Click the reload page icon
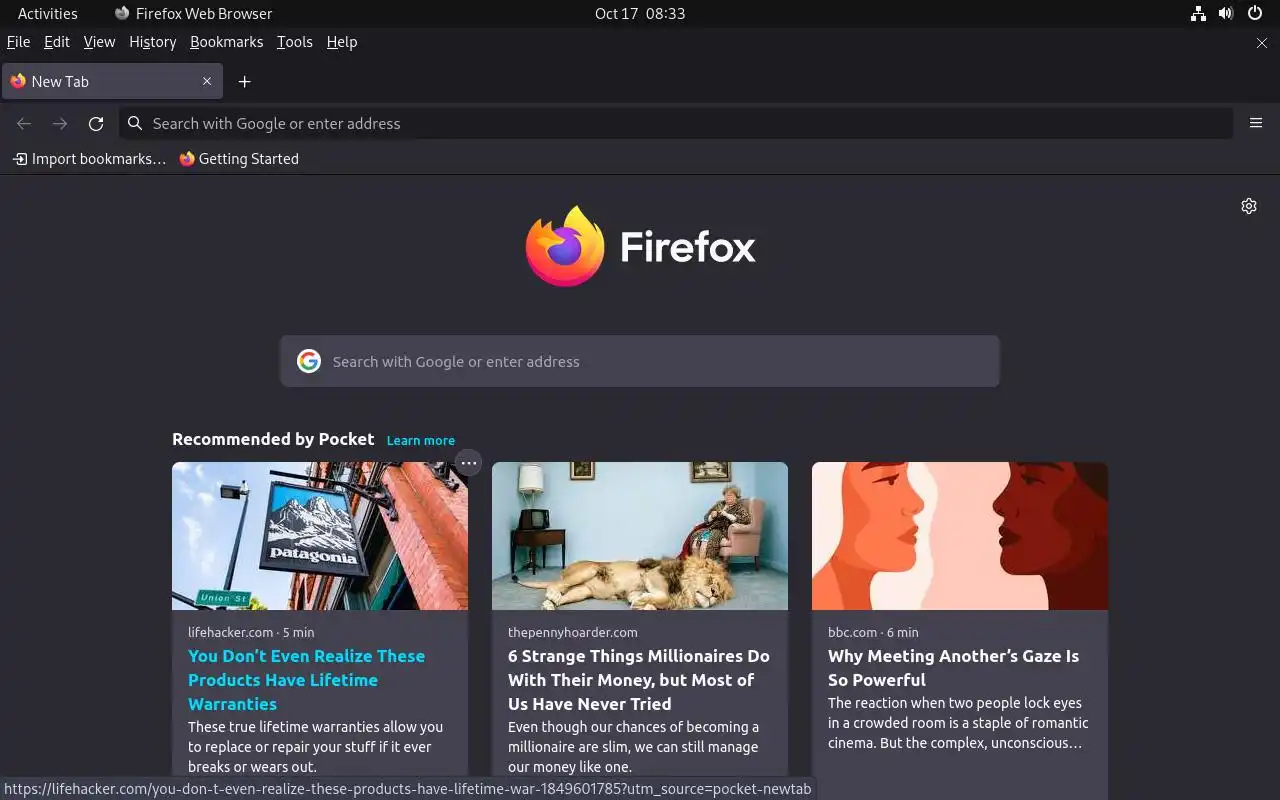This screenshot has width=1280, height=800. pyautogui.click(x=96, y=124)
